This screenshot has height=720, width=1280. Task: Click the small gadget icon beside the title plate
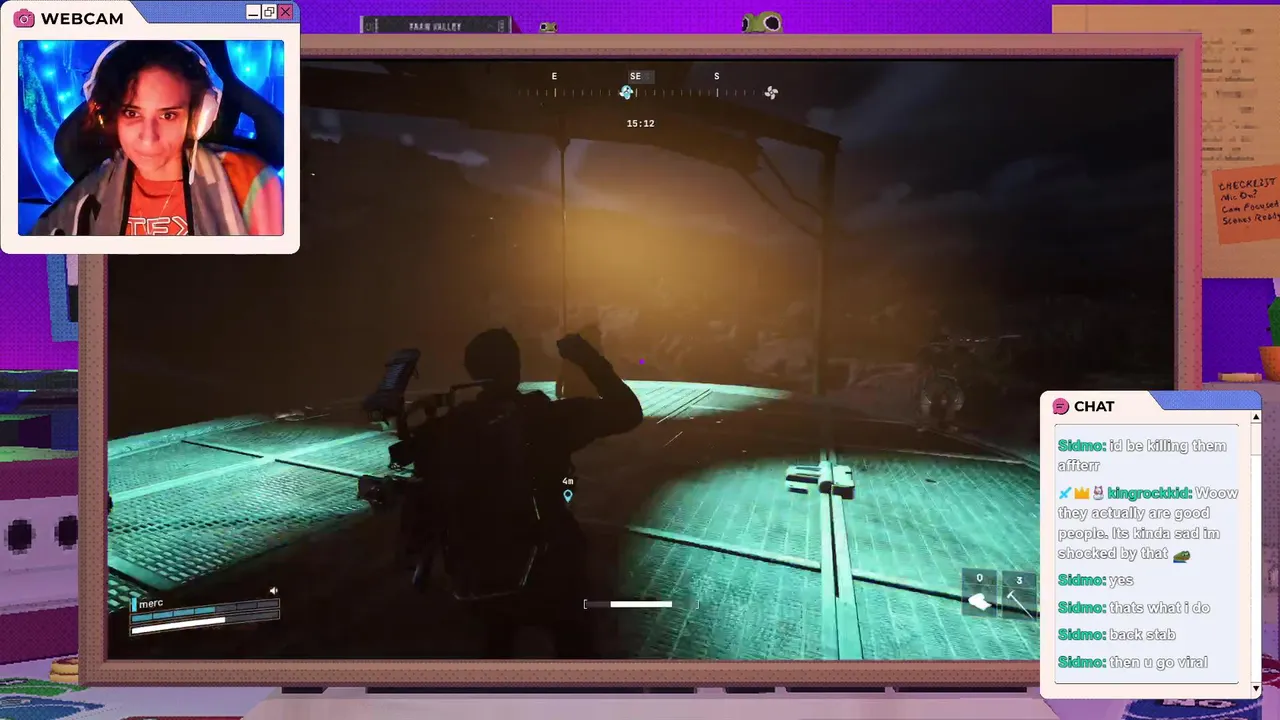(x=547, y=27)
